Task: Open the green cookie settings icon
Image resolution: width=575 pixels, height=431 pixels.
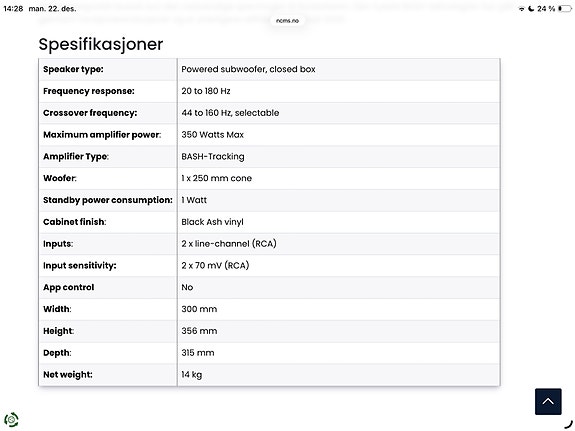Action: [x=11, y=419]
